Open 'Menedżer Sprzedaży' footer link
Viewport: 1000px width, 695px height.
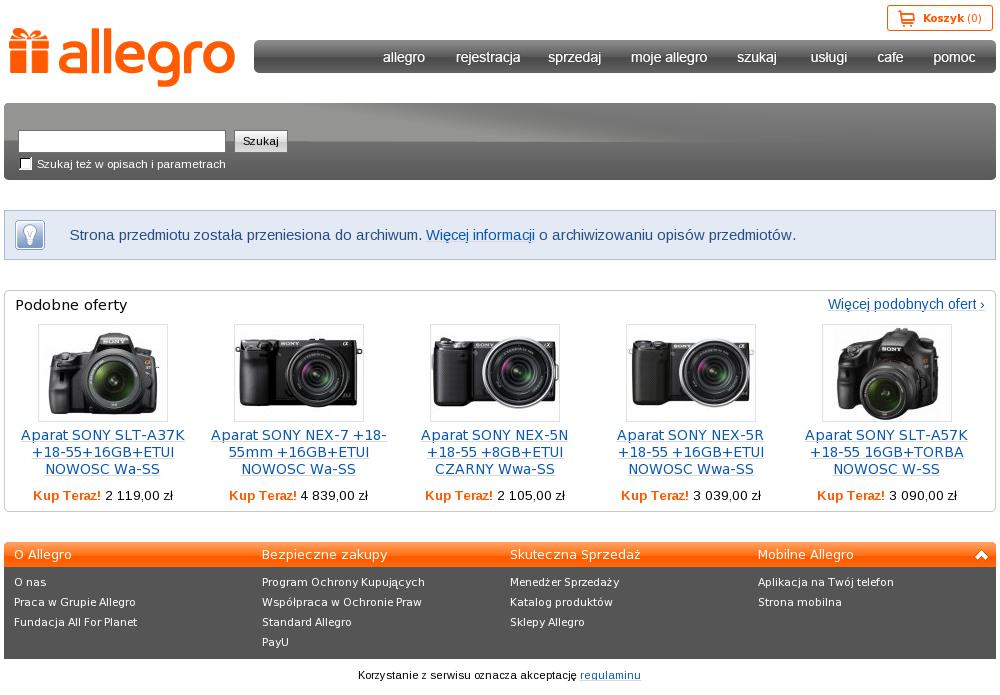point(564,582)
